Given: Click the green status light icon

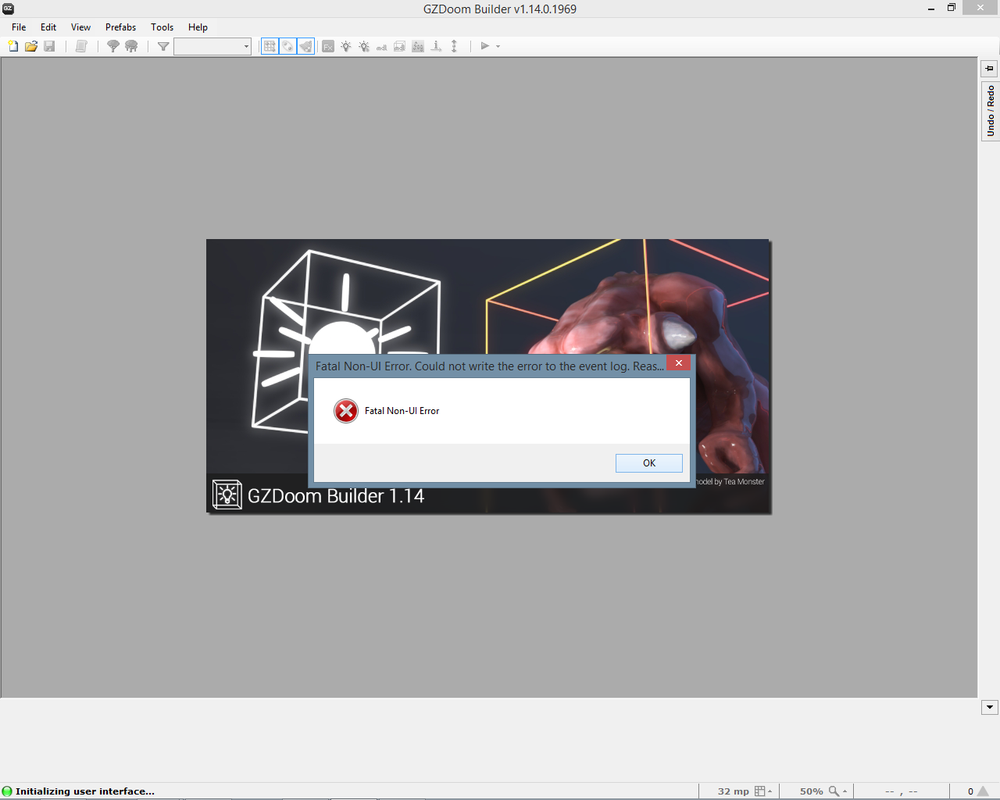Looking at the screenshot, I should tap(7, 791).
